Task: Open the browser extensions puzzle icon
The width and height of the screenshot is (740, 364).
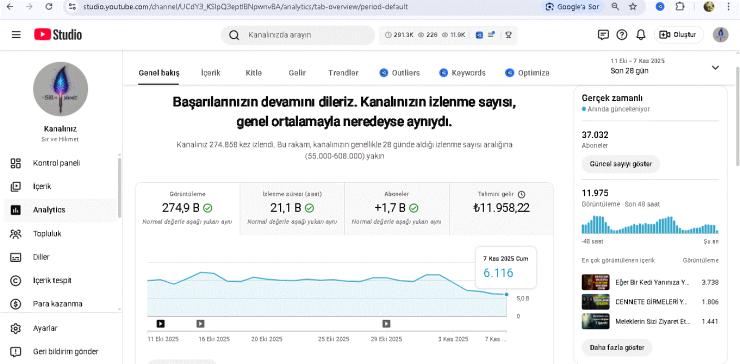Action: pyautogui.click(x=680, y=7)
